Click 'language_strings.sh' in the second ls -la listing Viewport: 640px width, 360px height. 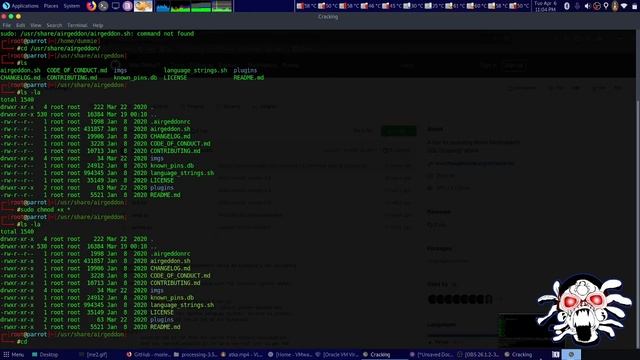[182, 305]
